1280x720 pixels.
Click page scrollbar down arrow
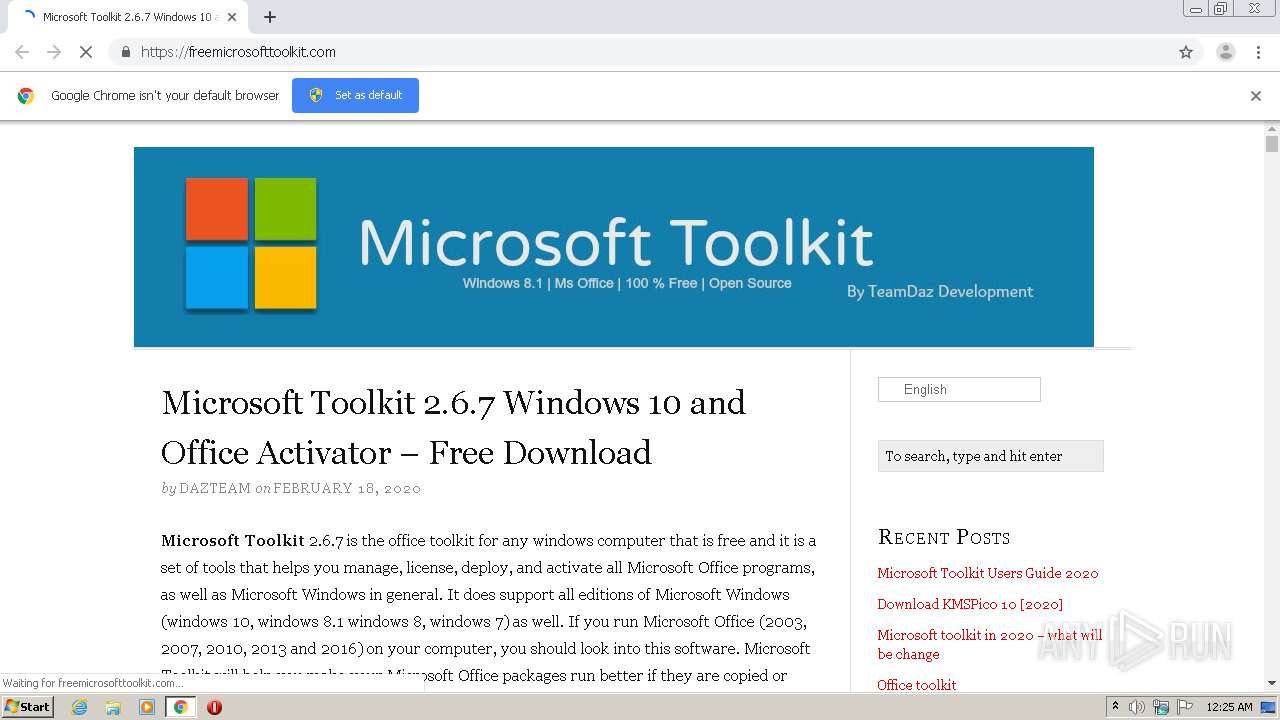click(x=1272, y=683)
